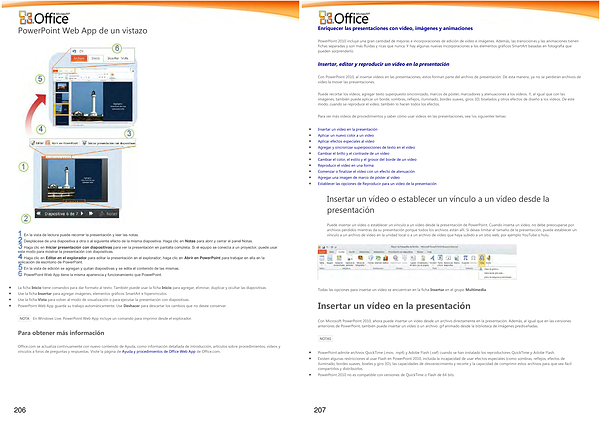Click the lighthouse slide in editing view image
Screen dimensions: 600x424
(102, 101)
